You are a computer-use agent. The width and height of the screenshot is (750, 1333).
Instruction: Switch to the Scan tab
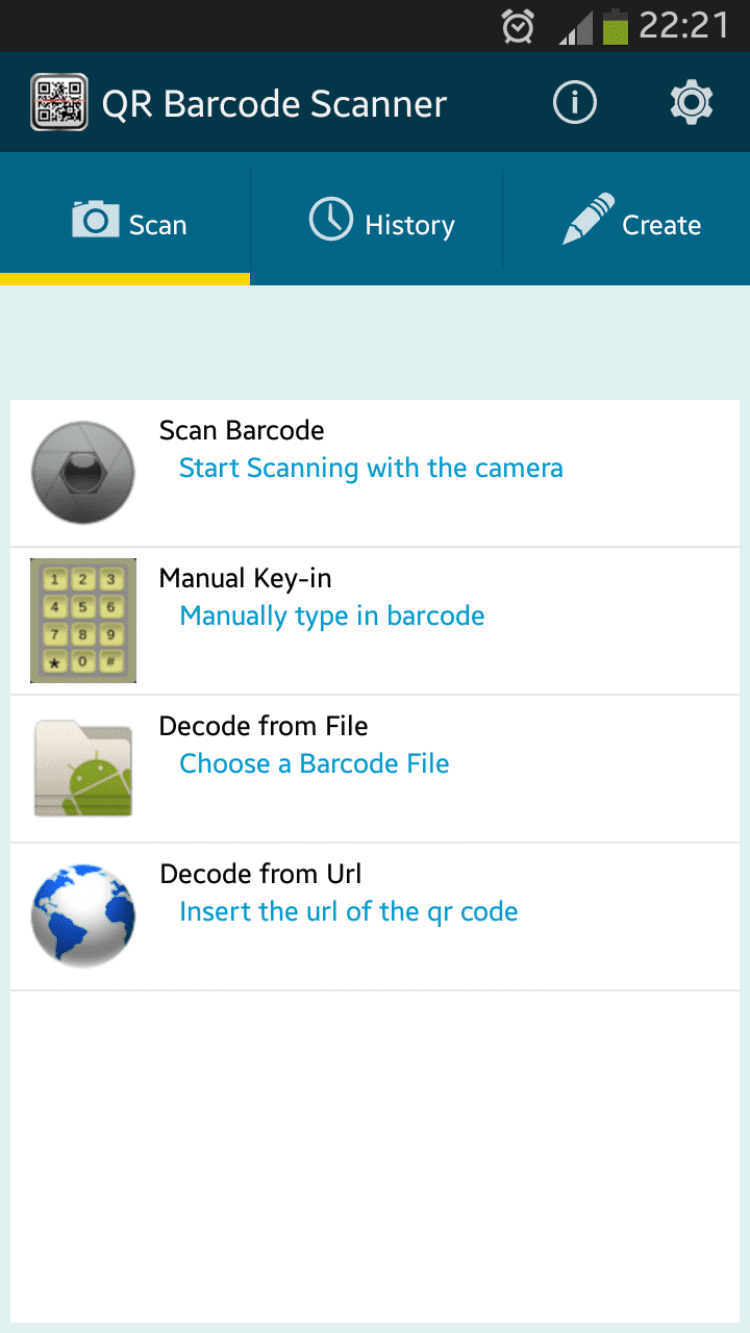click(x=126, y=222)
